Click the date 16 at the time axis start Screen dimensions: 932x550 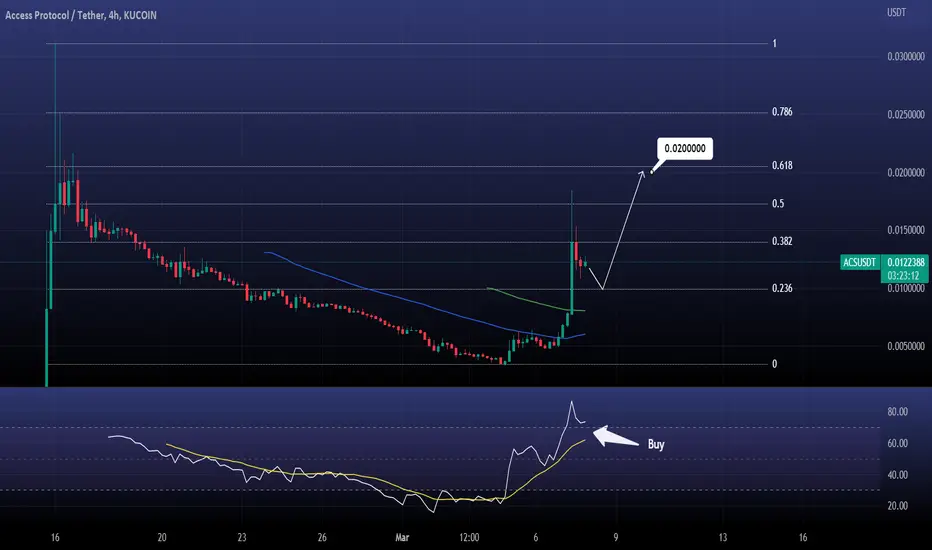coord(55,538)
